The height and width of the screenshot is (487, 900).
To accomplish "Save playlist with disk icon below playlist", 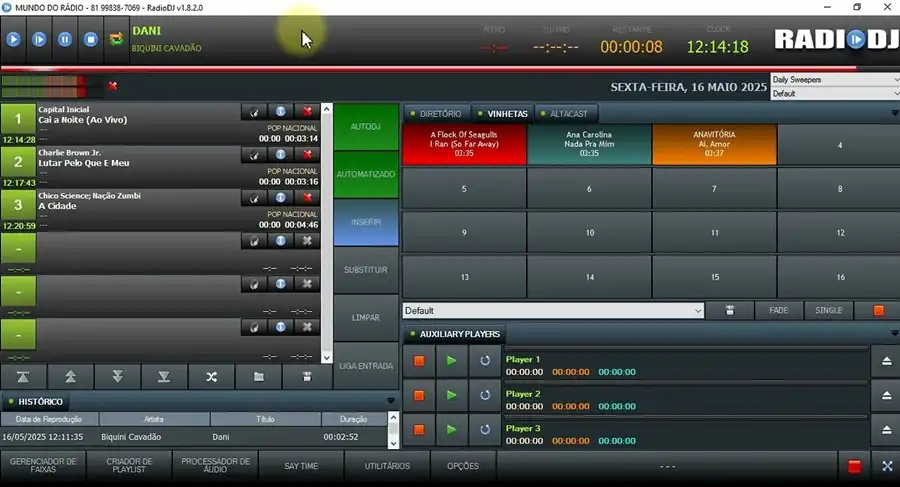I will (x=307, y=377).
